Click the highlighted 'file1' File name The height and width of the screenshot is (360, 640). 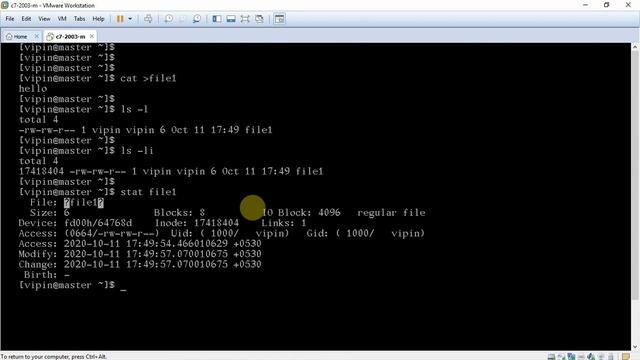pos(84,202)
